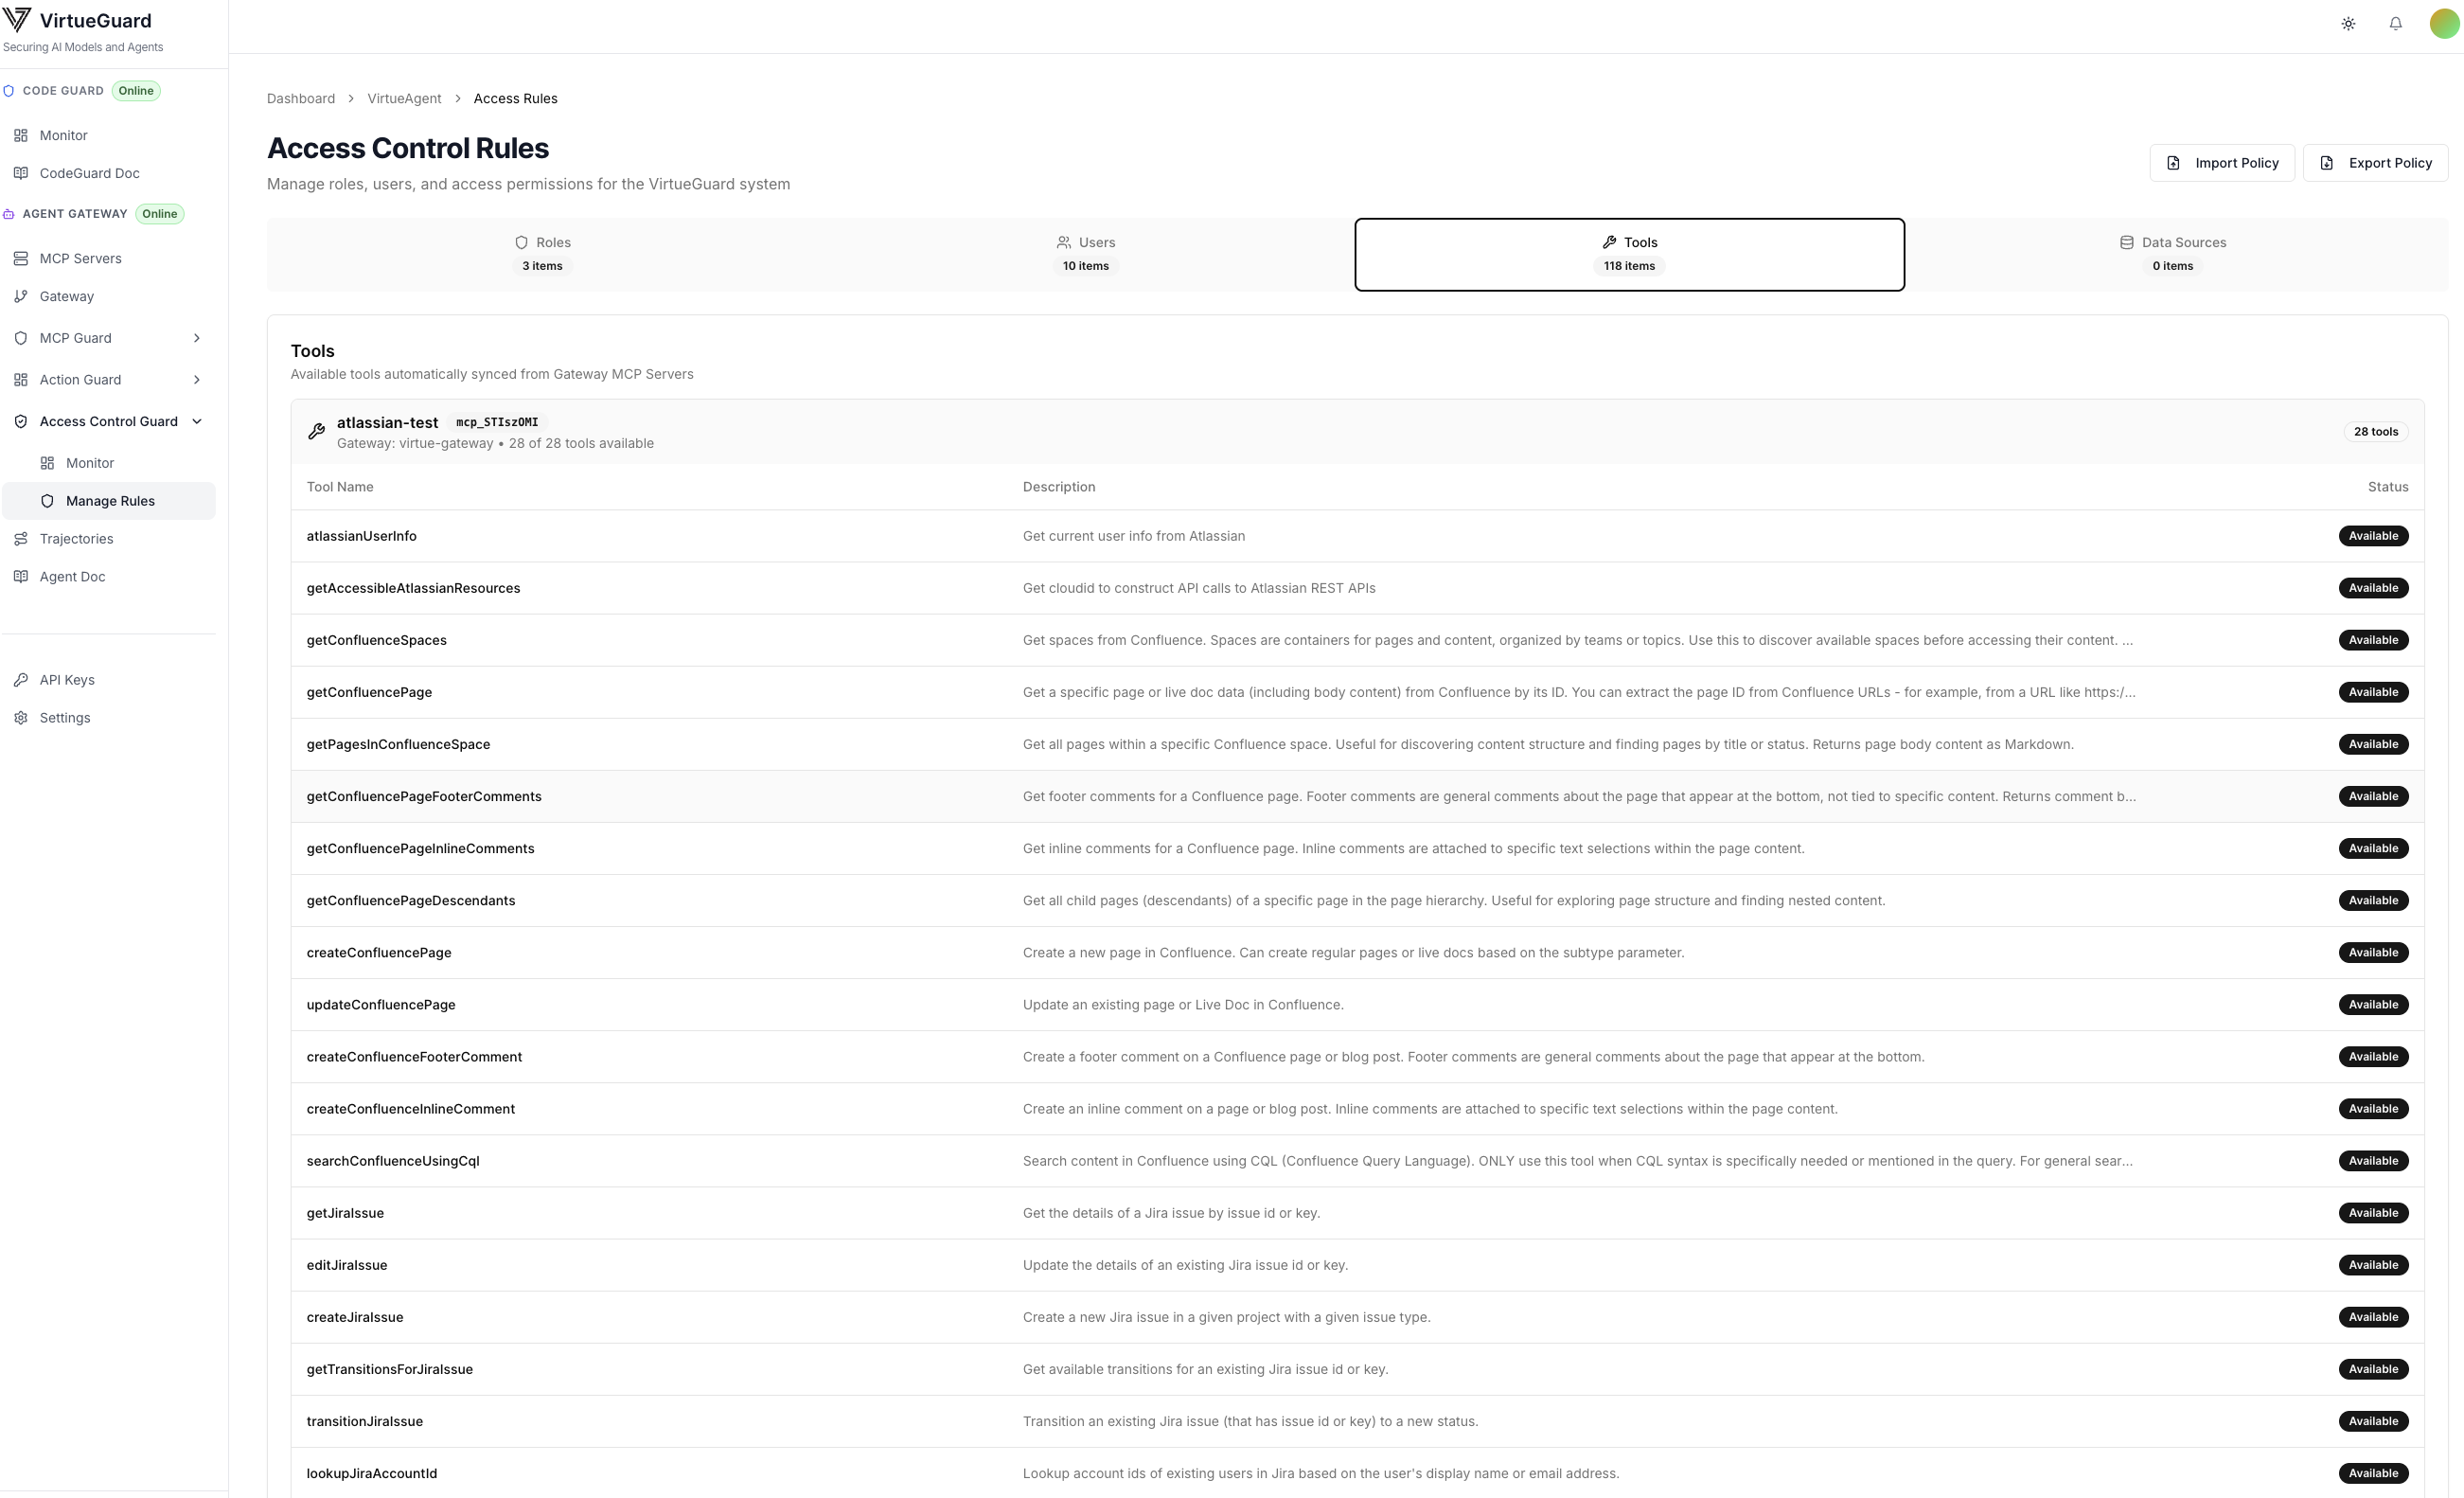Toggle light and dark theme
The image size is (2464, 1498).
pos(2348,23)
